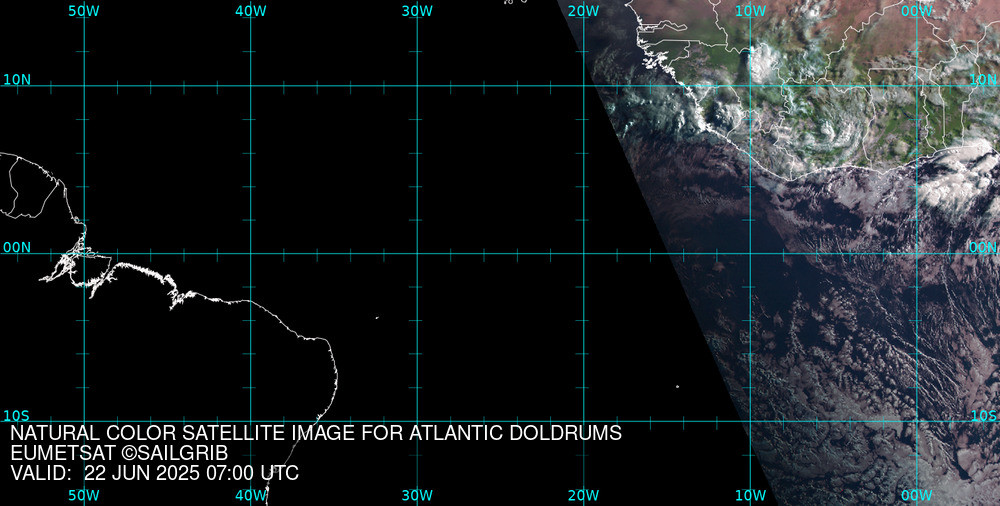
Task: Click the bottom 10W longitude label
Action: pyautogui.click(x=750, y=495)
